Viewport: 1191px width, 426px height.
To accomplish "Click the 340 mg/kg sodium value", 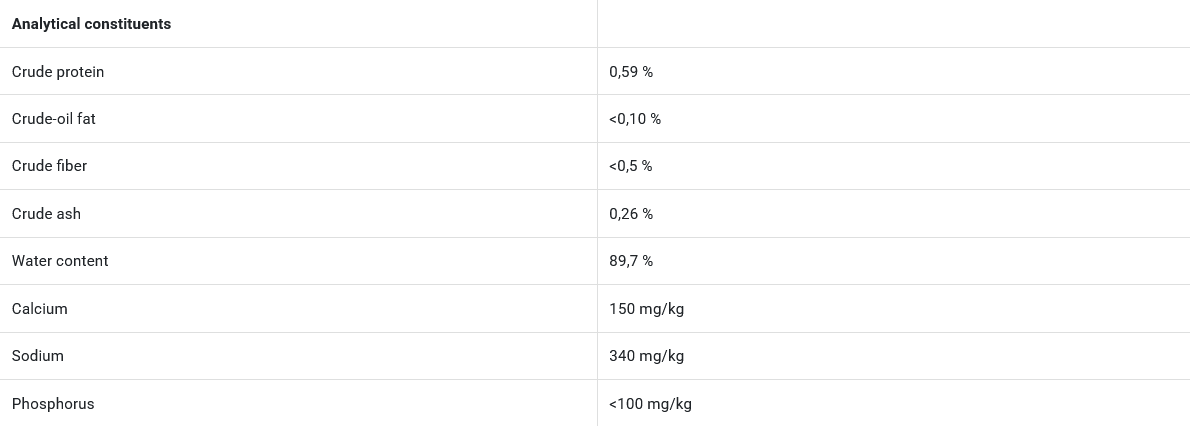I will pyautogui.click(x=646, y=356).
